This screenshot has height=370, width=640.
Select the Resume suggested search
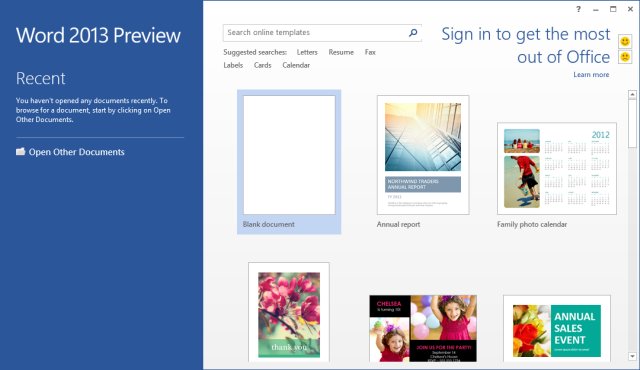tap(341, 52)
